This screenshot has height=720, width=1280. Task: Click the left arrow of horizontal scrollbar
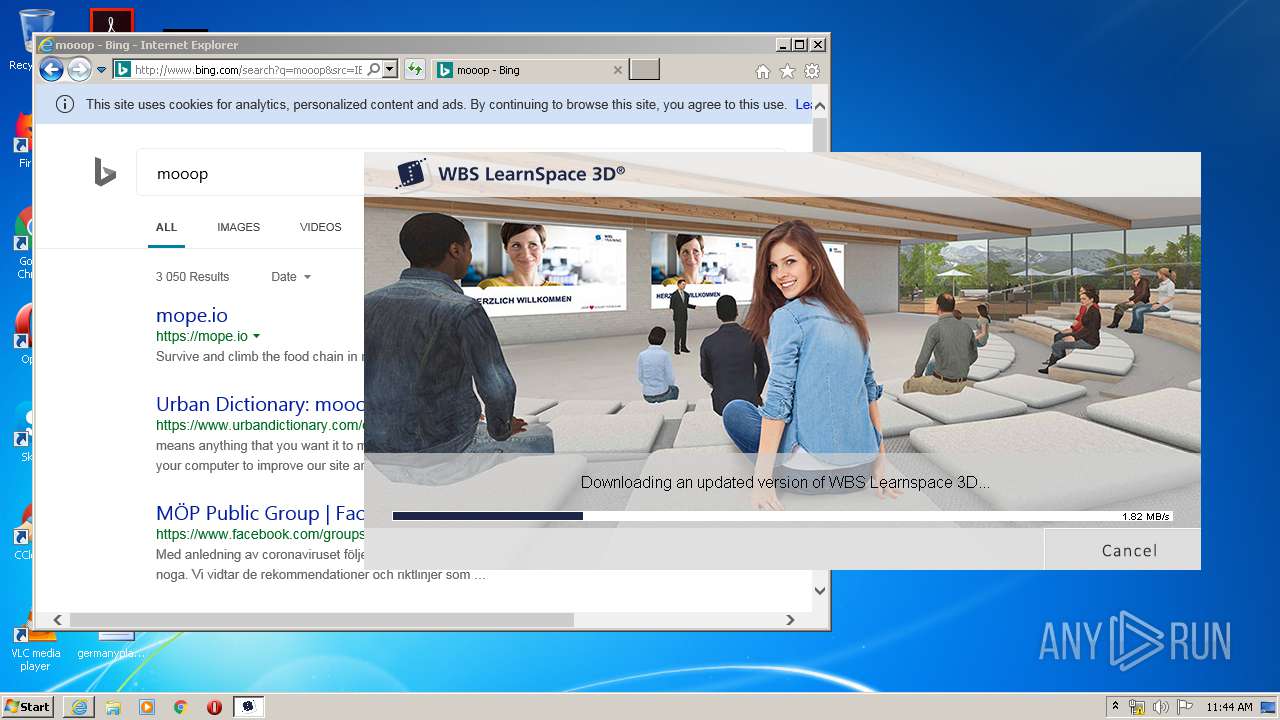pyautogui.click(x=57, y=620)
